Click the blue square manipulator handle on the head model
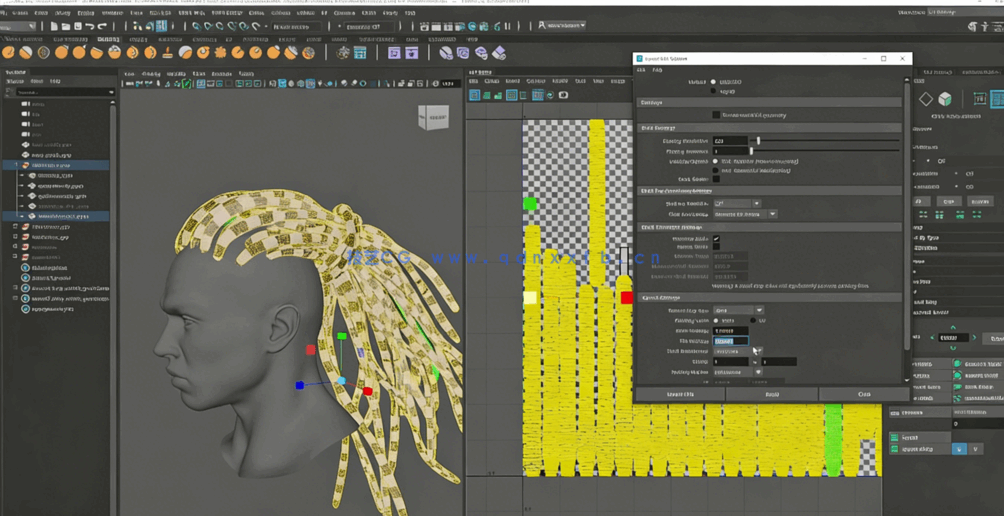This screenshot has height=516, width=1004. click(299, 385)
